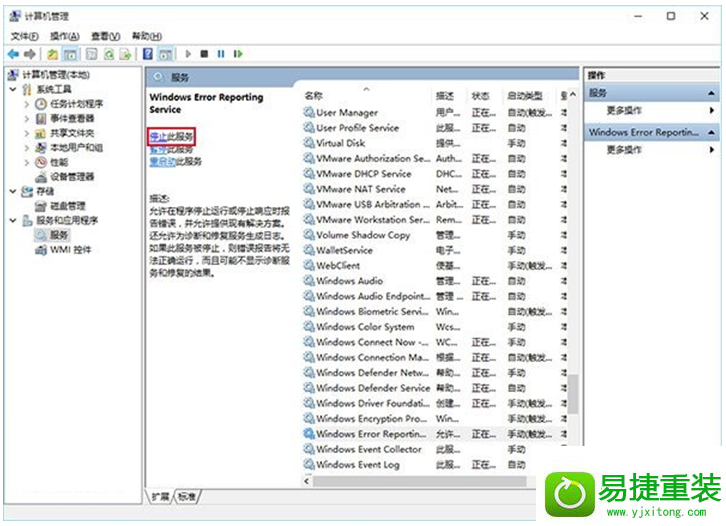Viewport: 726px width, 526px height.
Task: Sort by the 描述 column header
Action: [444, 96]
